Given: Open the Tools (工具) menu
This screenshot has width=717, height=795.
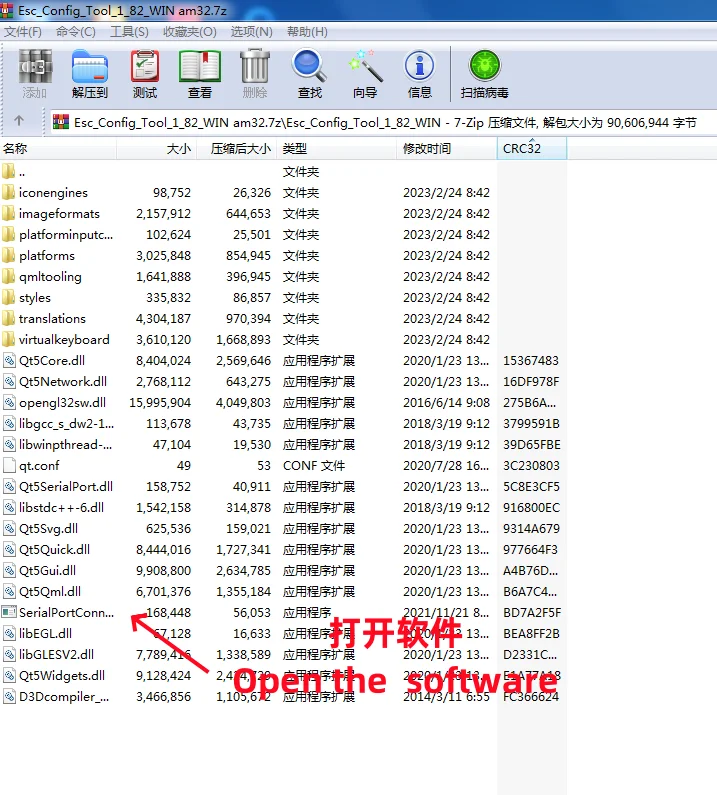Looking at the screenshot, I should click(x=129, y=32).
